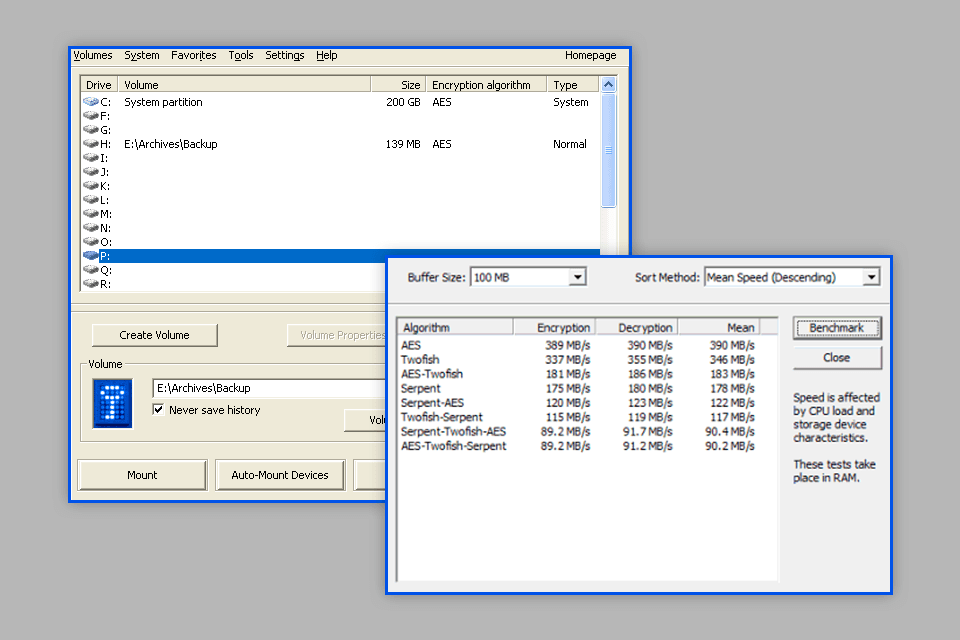Select the System partition row text
The image size is (960, 640).
pos(163,102)
